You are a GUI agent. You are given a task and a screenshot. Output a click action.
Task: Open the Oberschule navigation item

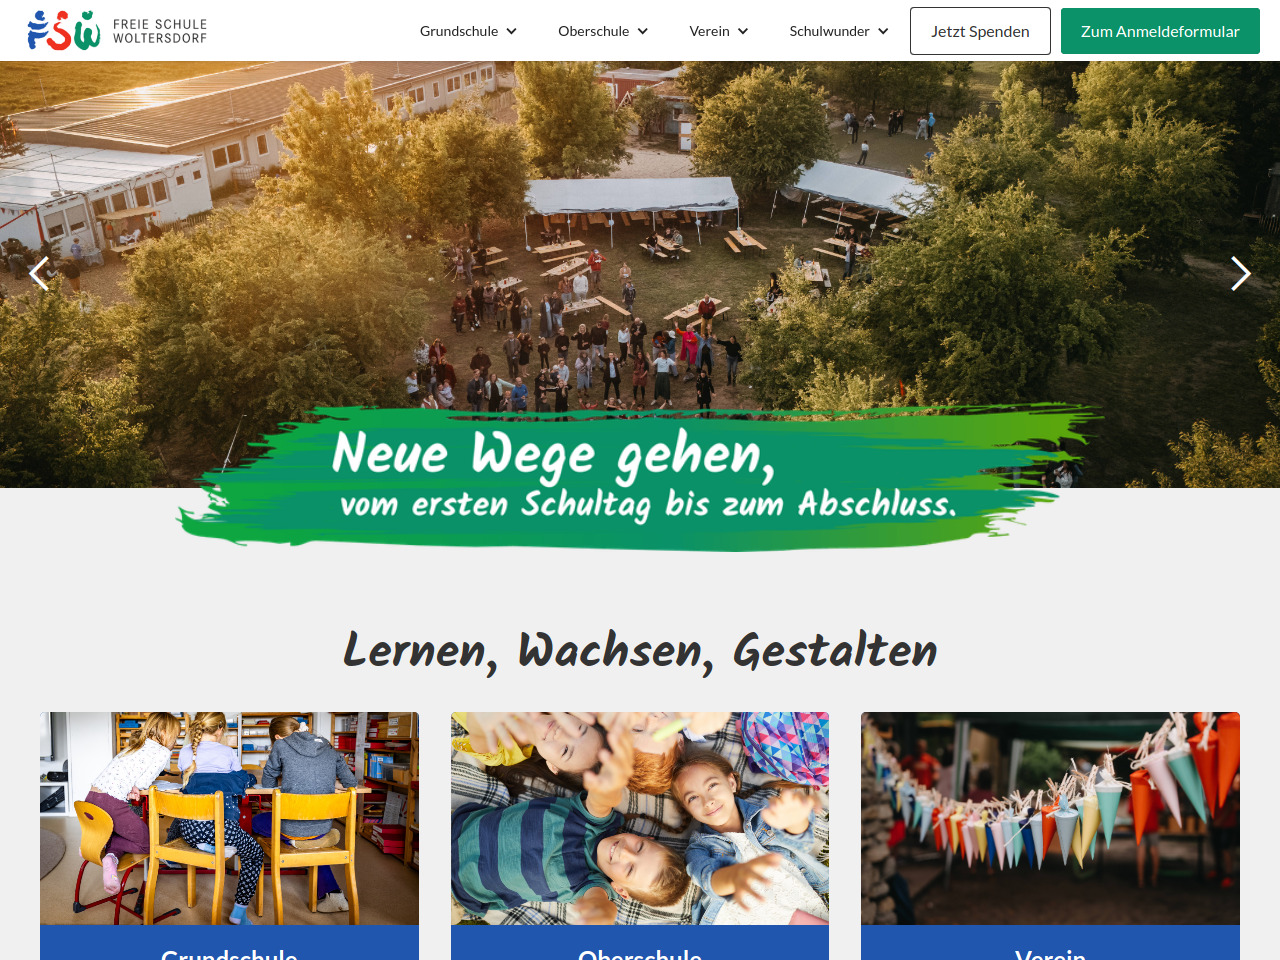[594, 31]
